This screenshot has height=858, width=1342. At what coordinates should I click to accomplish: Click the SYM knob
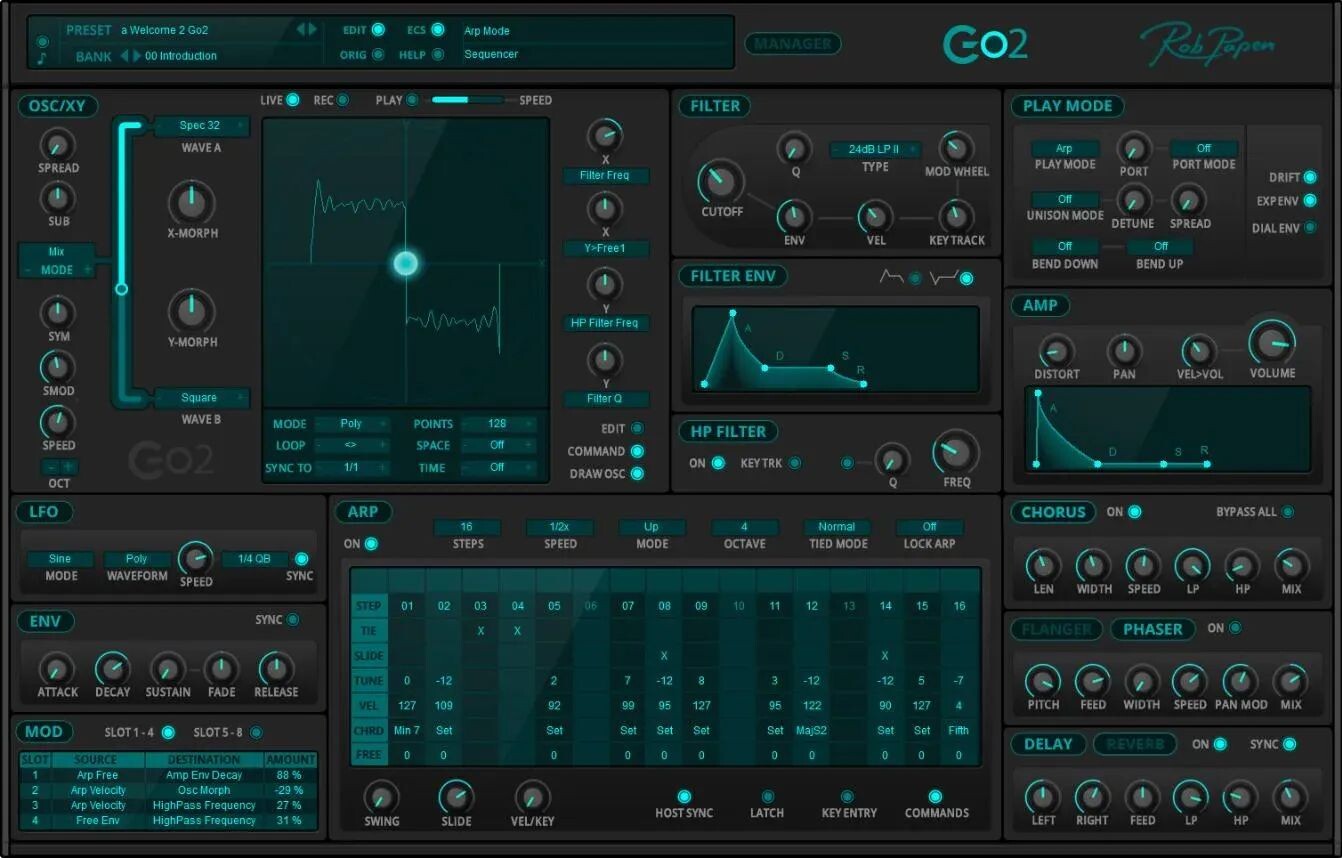pos(58,313)
